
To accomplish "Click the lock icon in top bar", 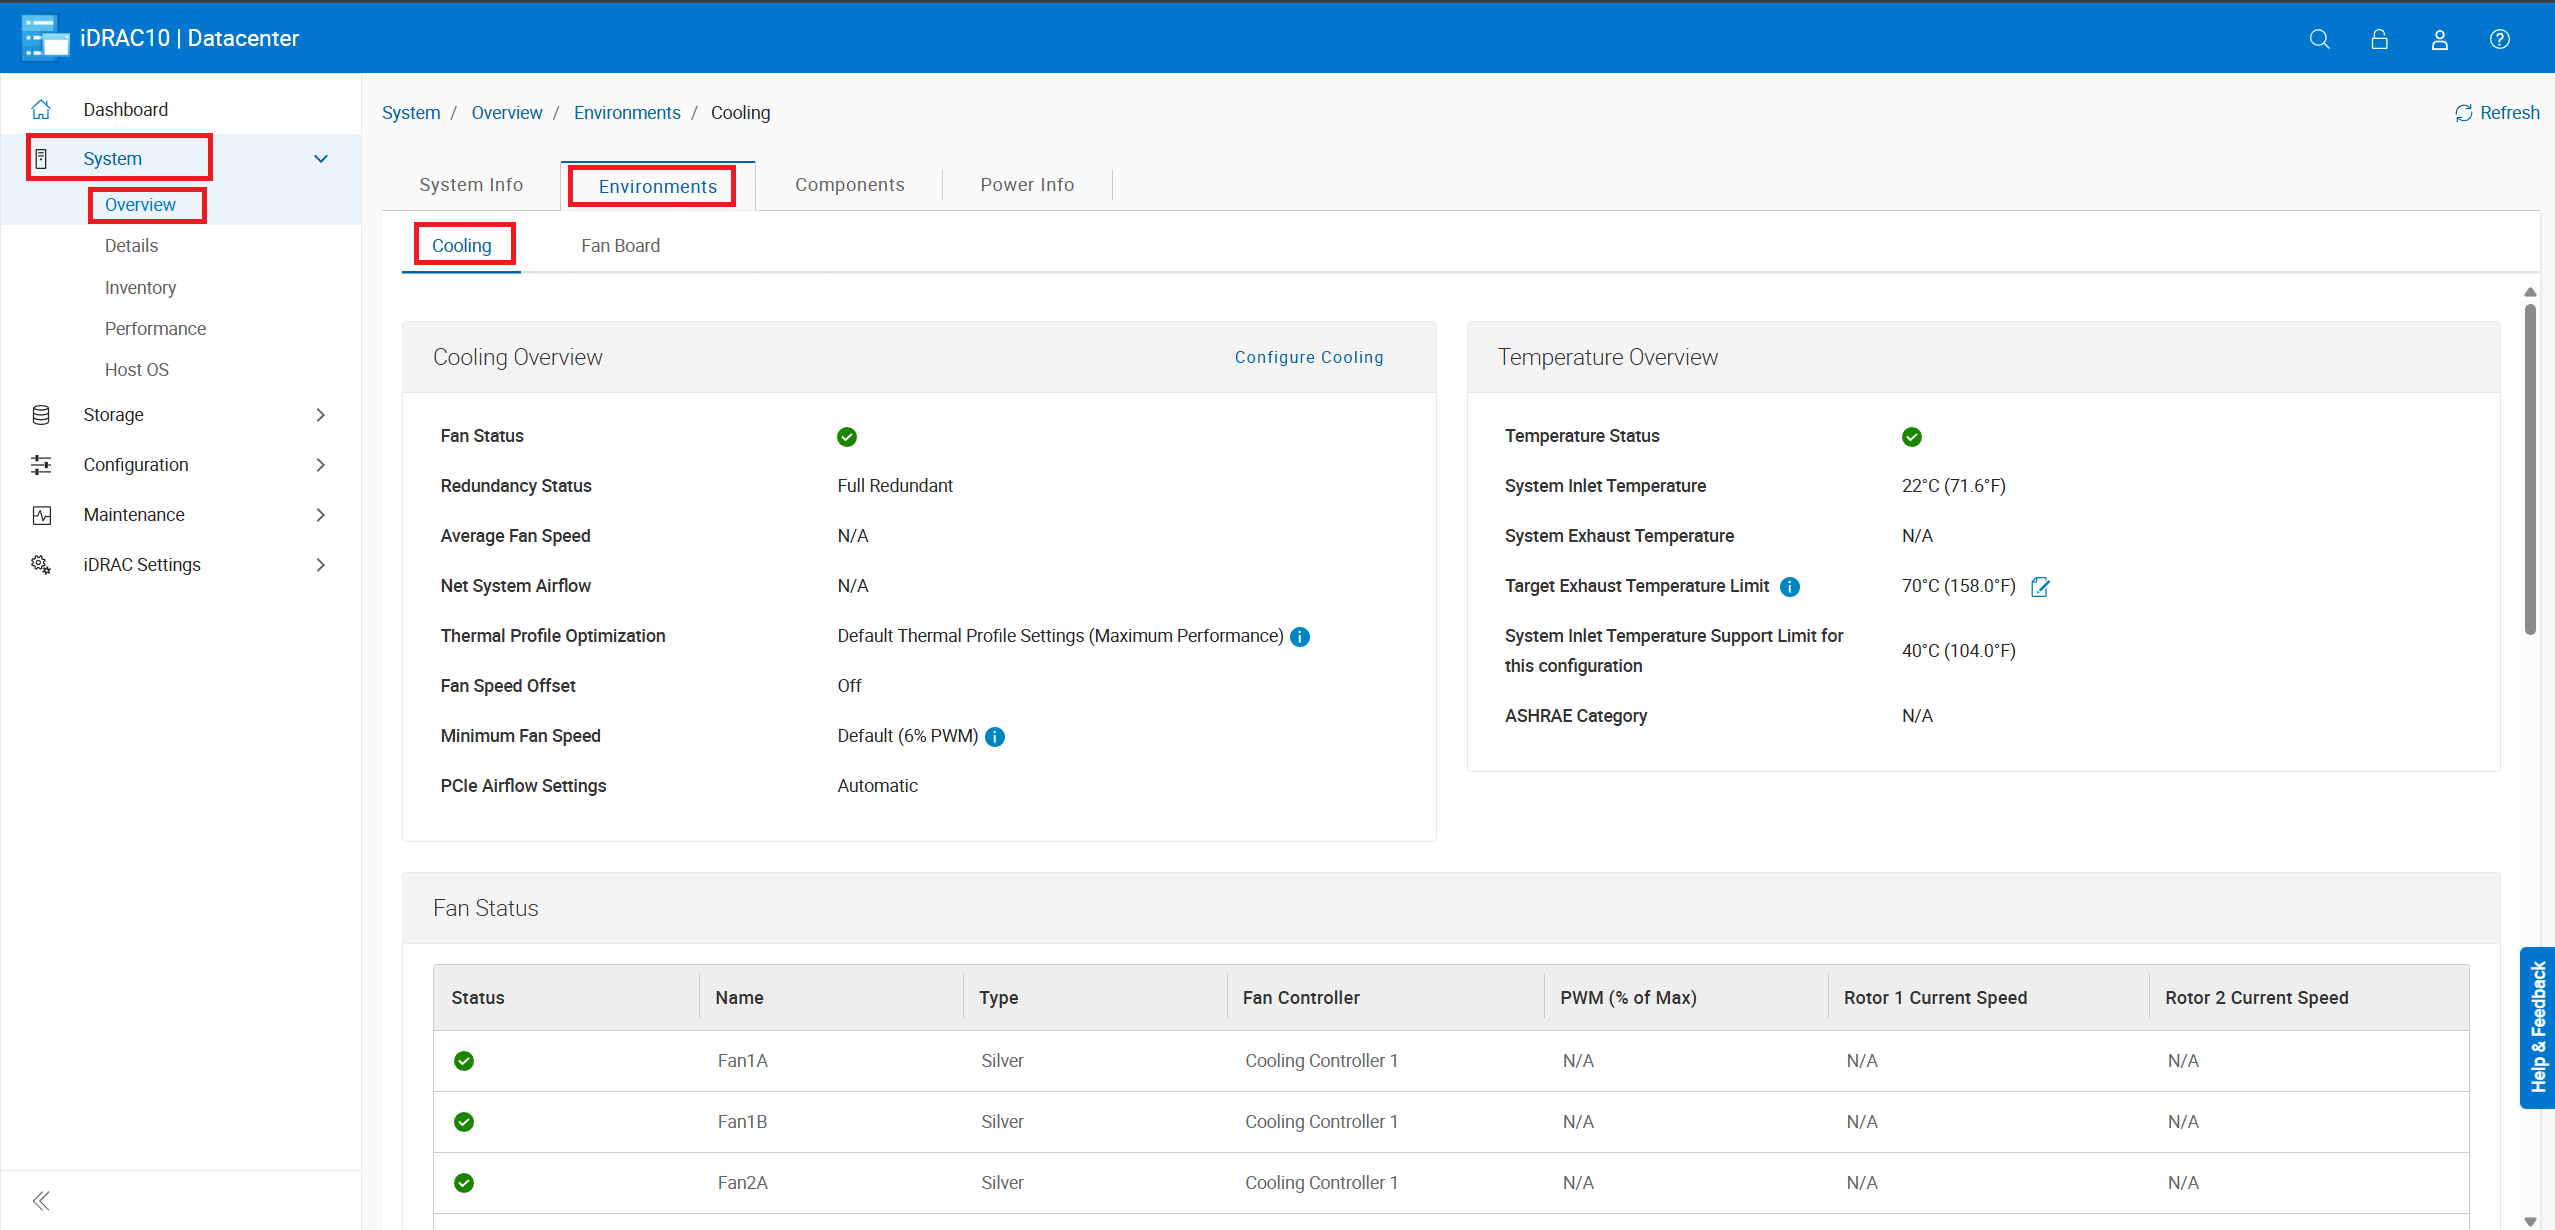I will [x=2379, y=39].
